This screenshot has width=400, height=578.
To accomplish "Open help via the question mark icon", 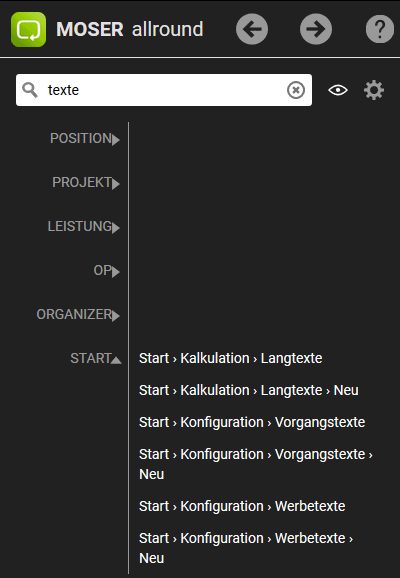I will [x=380, y=29].
